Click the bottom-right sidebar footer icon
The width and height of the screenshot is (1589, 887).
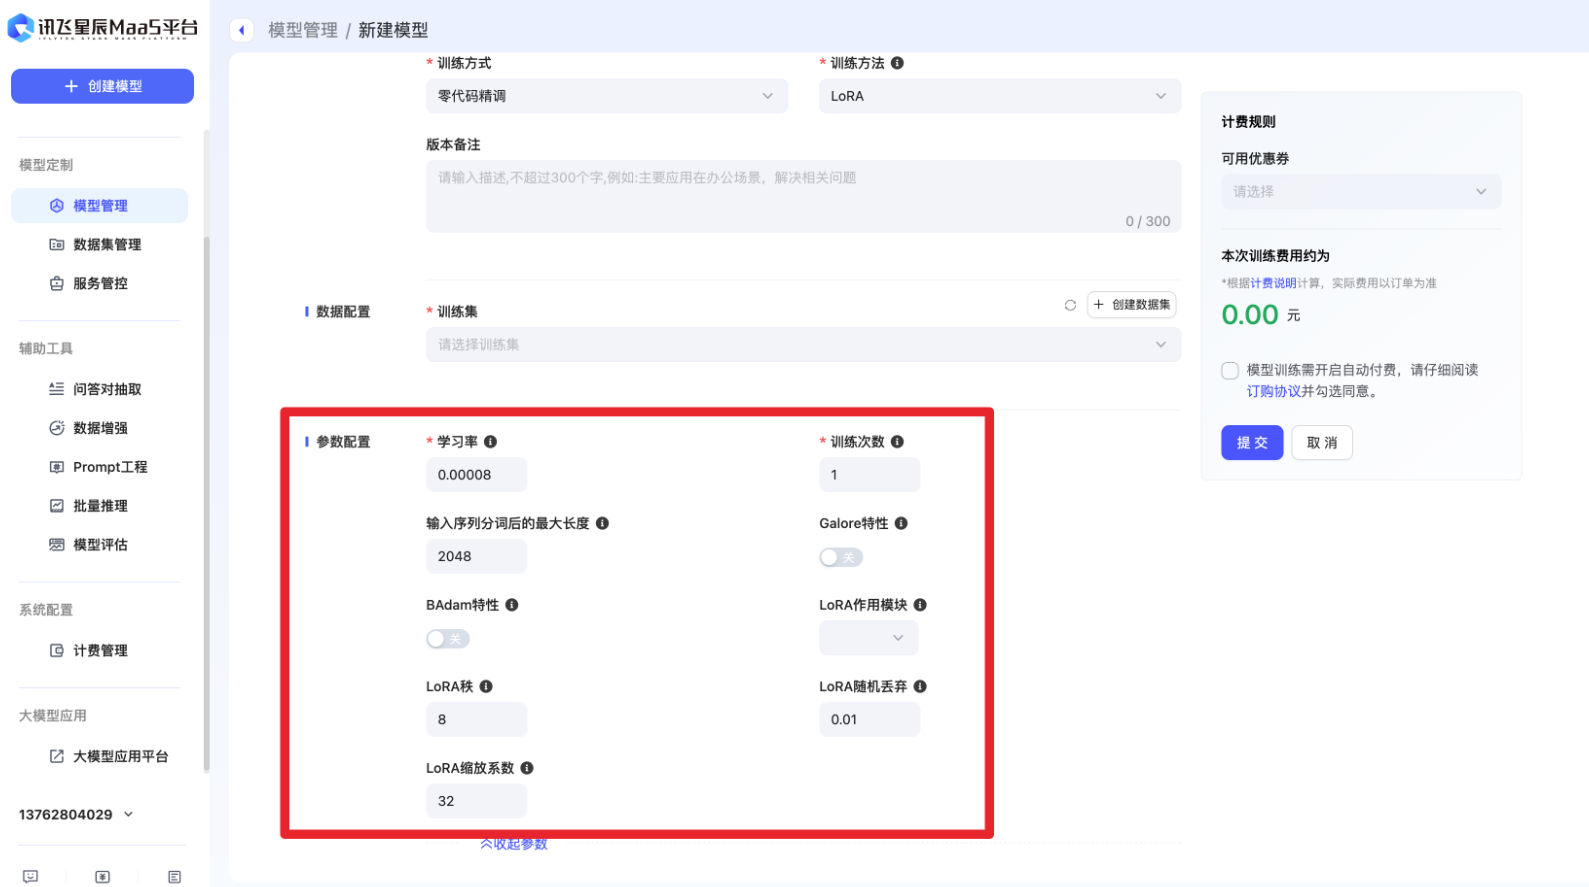click(x=174, y=876)
